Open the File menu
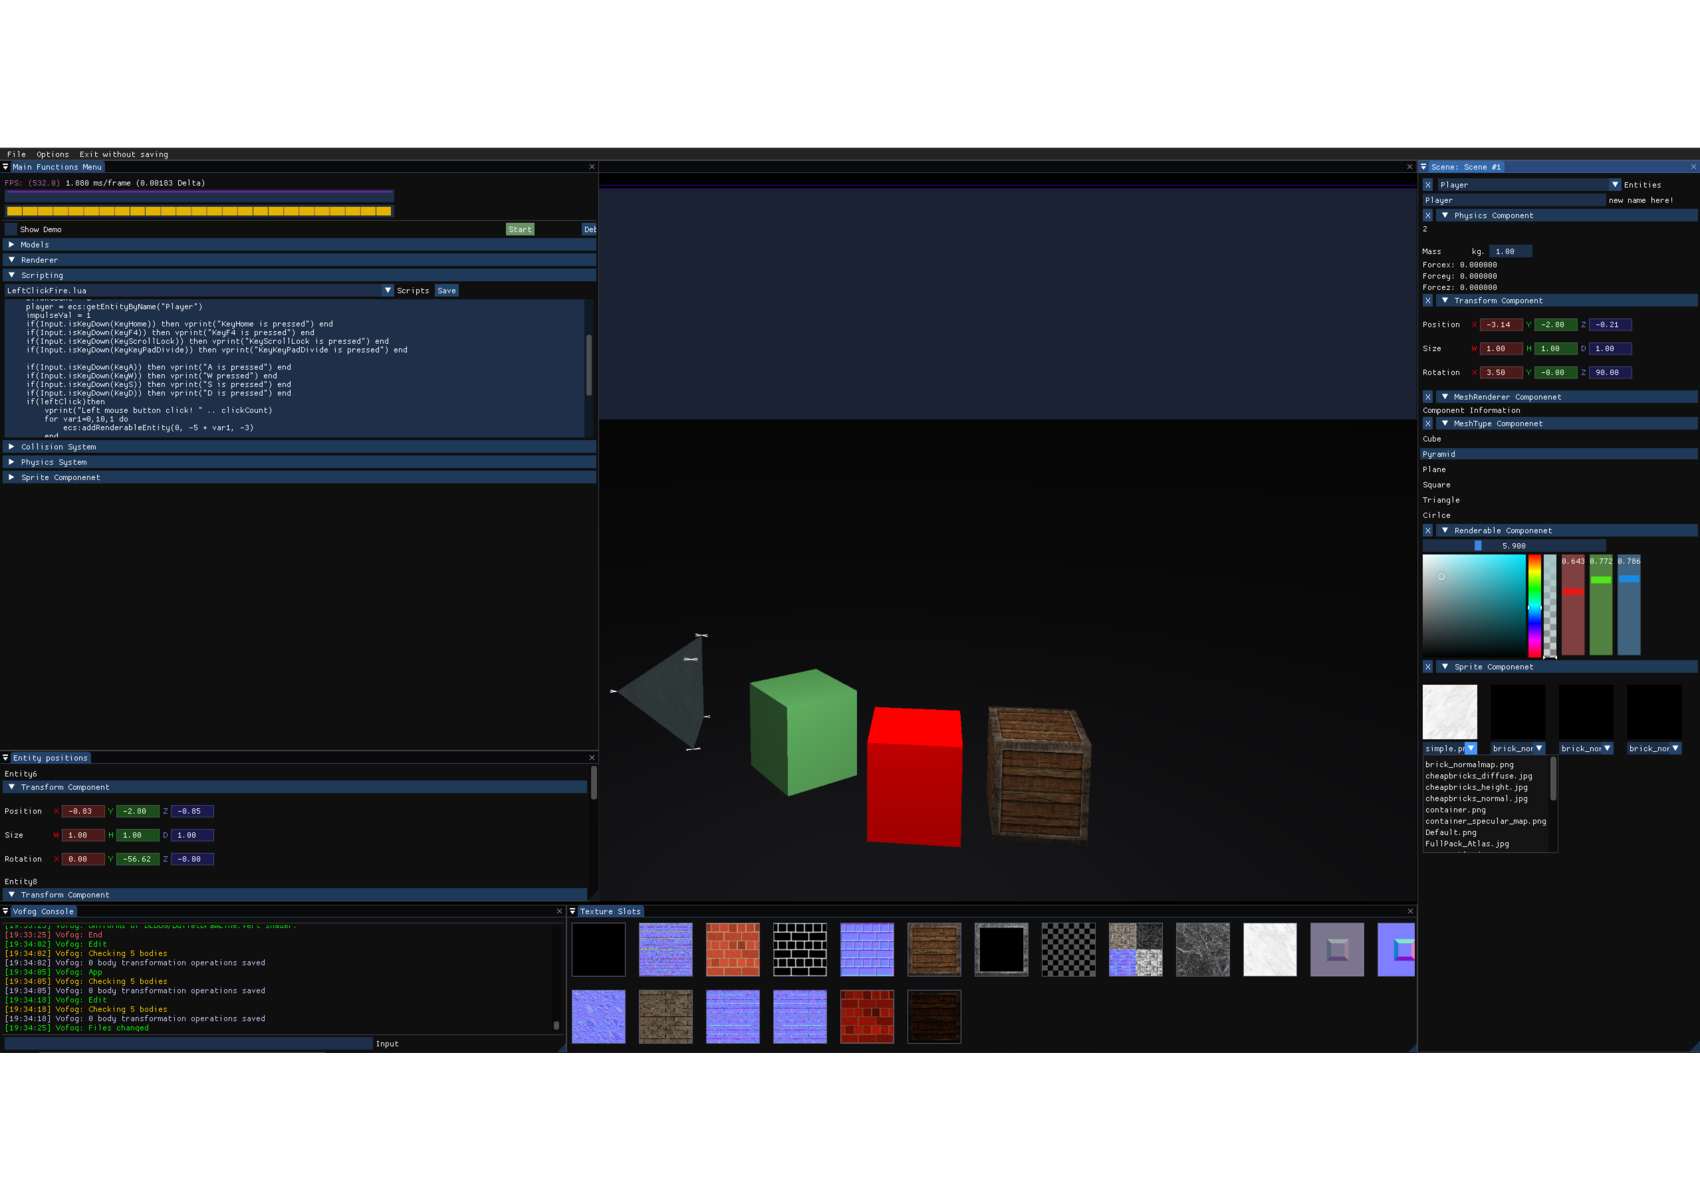The height and width of the screenshot is (1200, 1700). point(17,155)
